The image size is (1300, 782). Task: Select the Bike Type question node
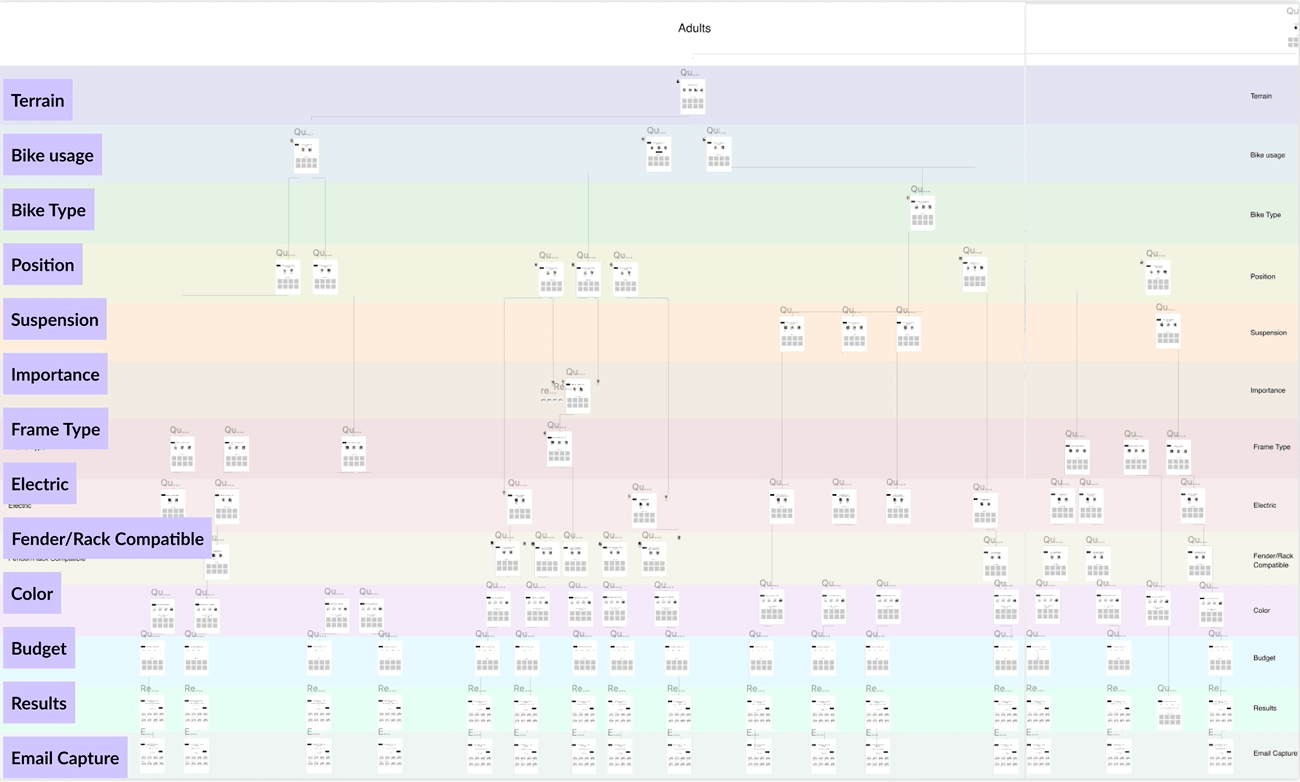tap(921, 210)
